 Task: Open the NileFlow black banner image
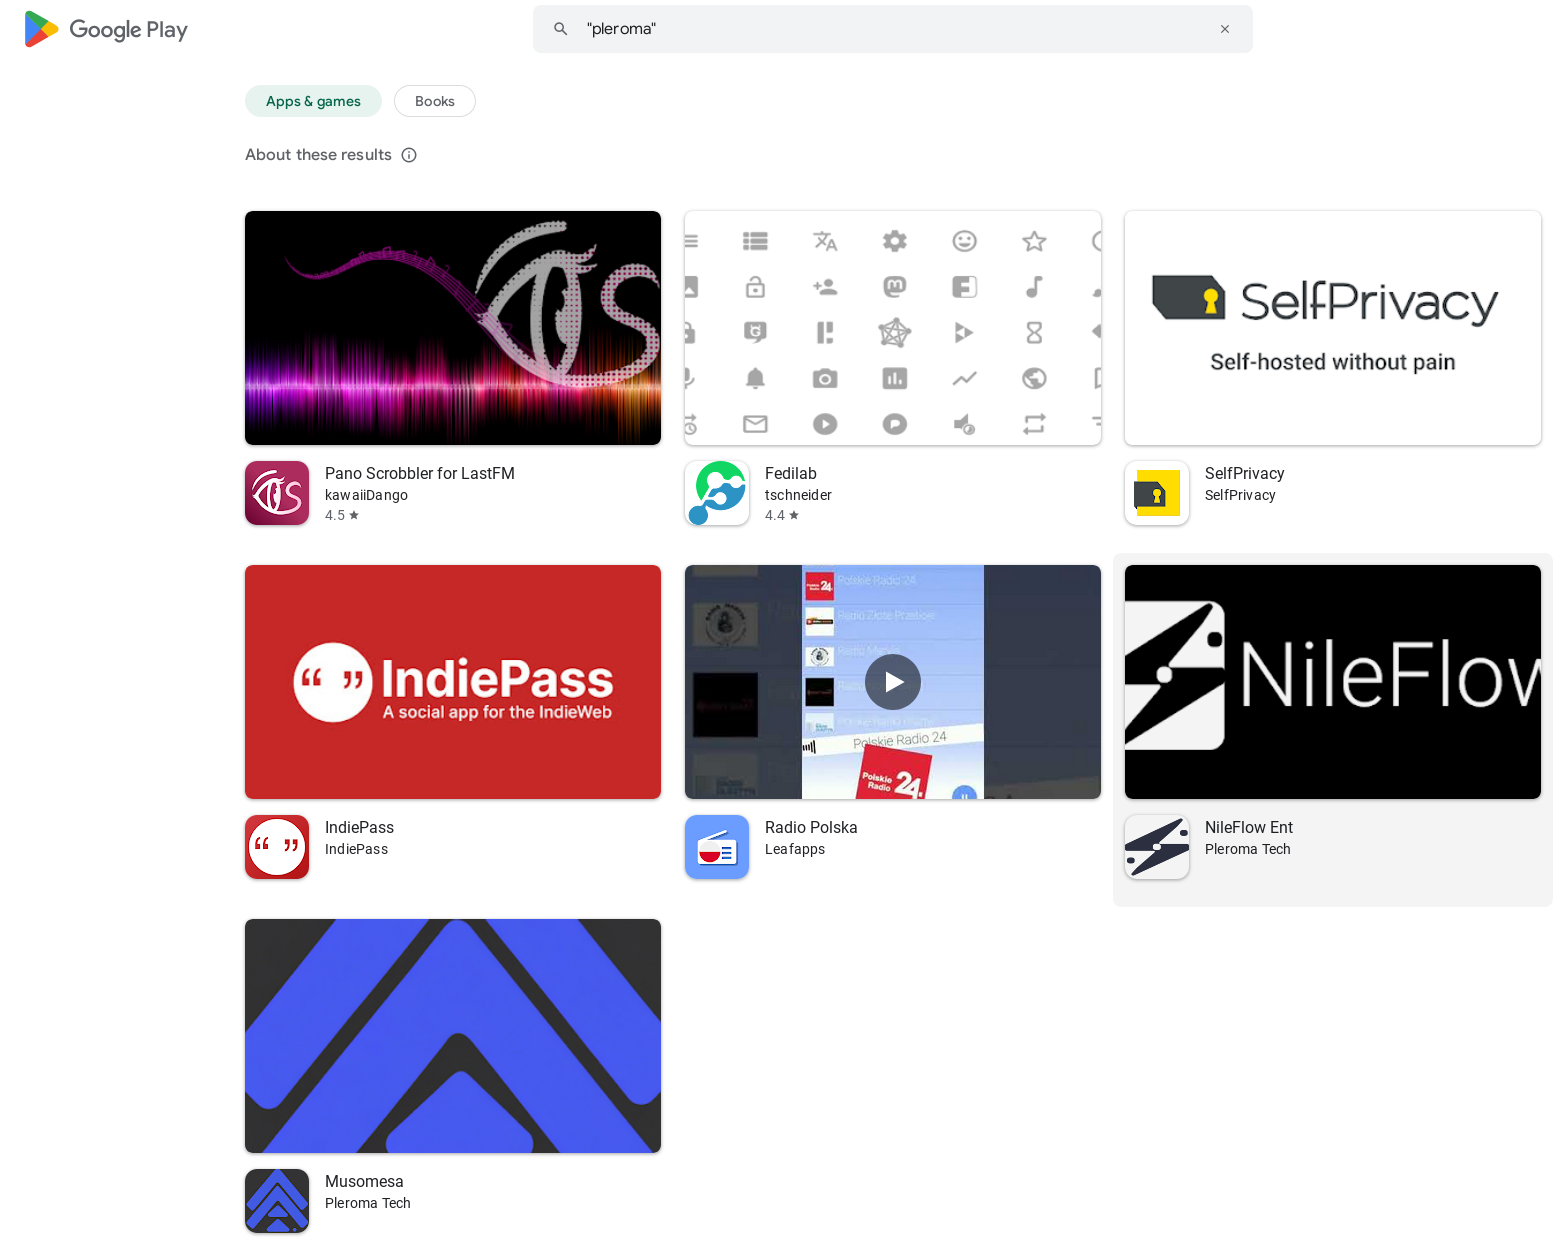(x=1333, y=682)
